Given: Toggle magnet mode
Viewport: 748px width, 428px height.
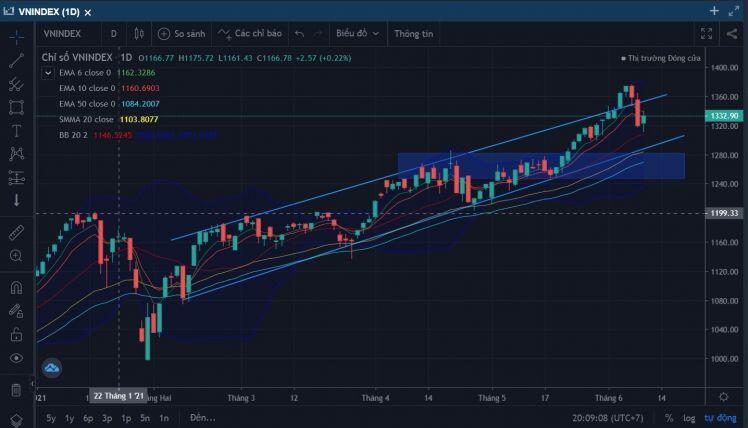Looking at the screenshot, I should [16, 288].
